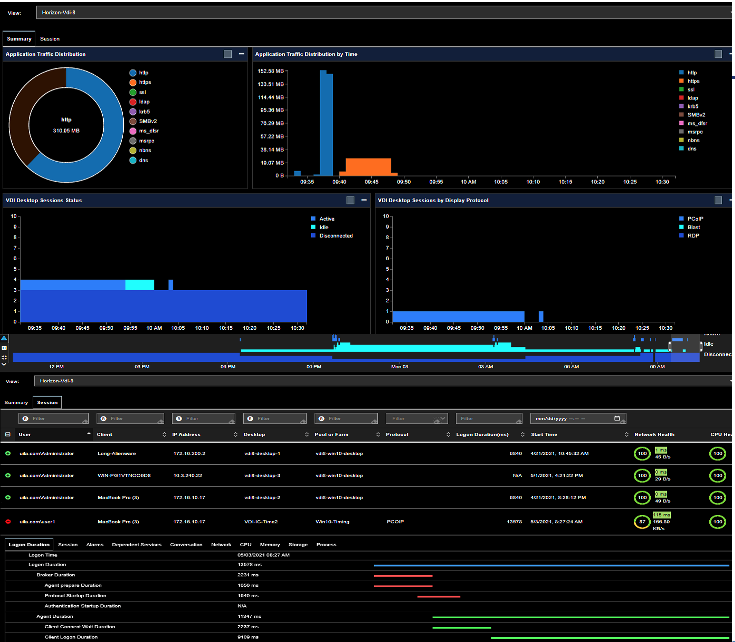The image size is (735, 642).
Task: Switch to the Session tab at top
Action: tap(50, 39)
